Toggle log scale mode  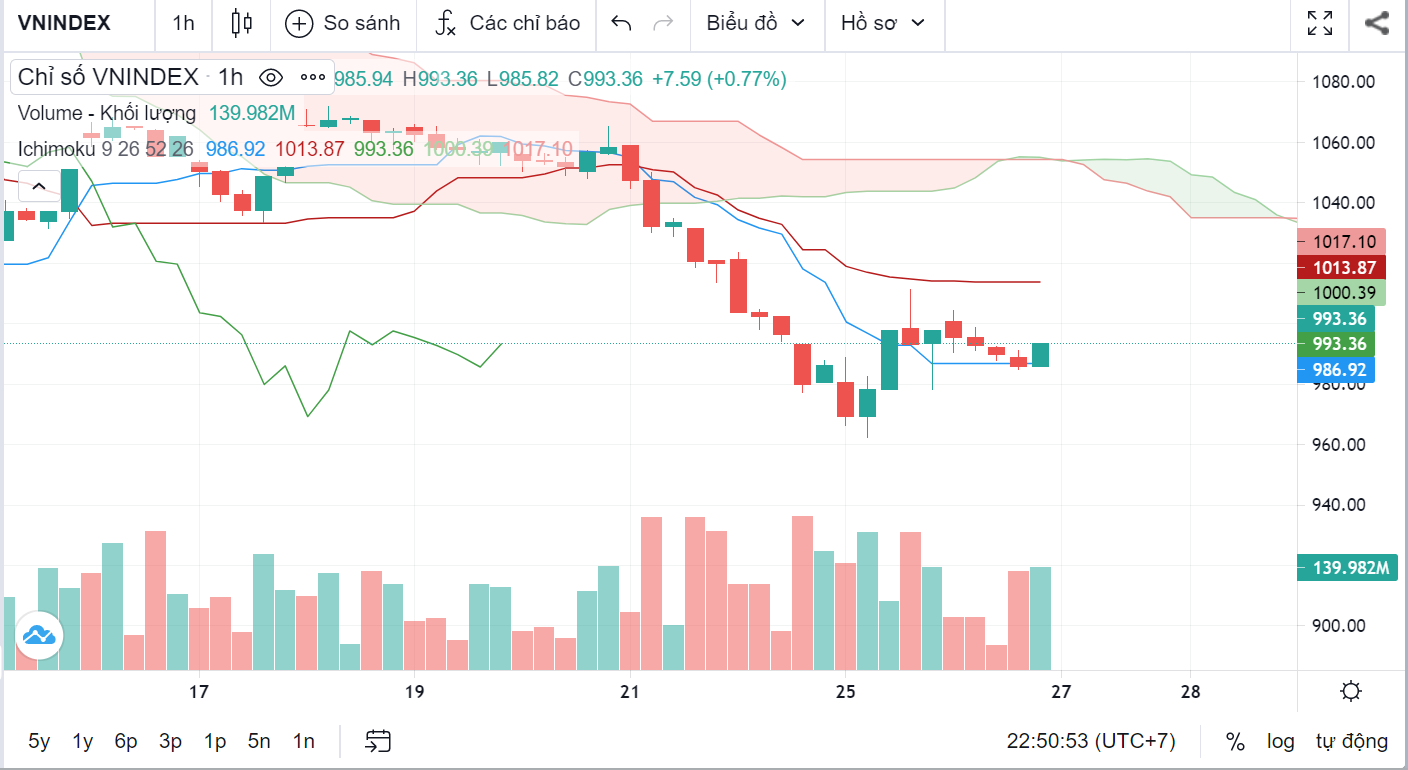(x=1281, y=741)
